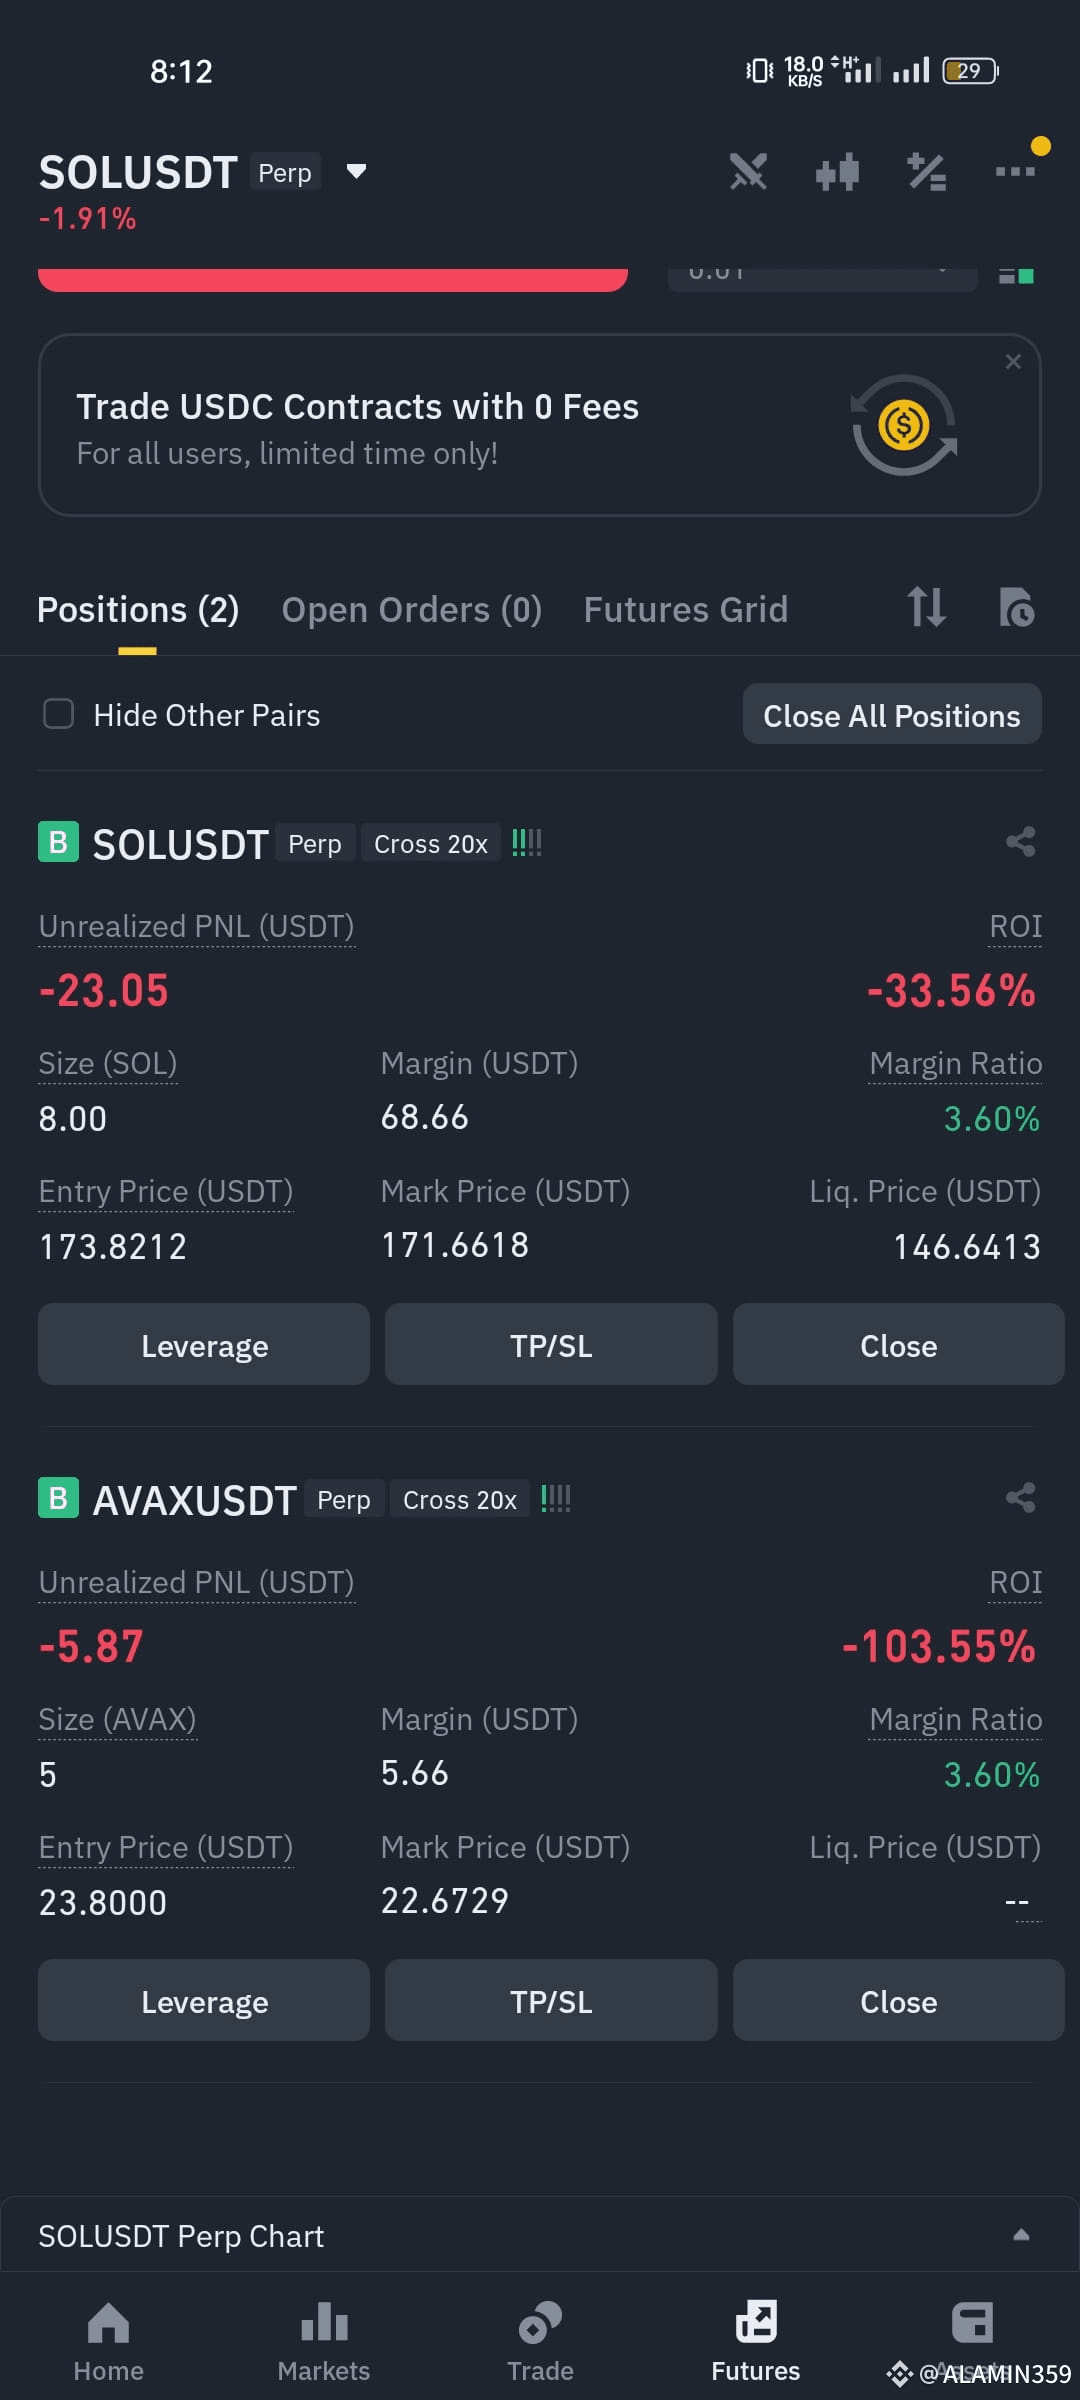Tap the sort arrows icon beside Futures Grid
Image resolution: width=1080 pixels, height=2400 pixels.
(926, 607)
